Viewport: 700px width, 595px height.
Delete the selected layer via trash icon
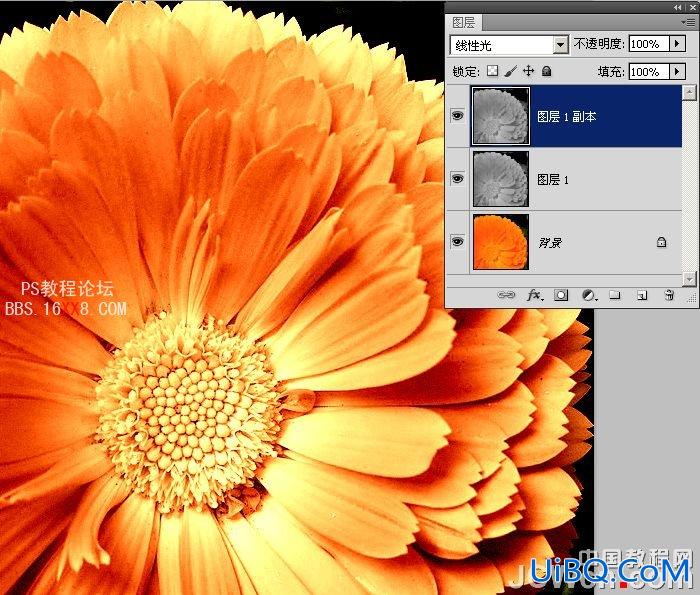coord(669,295)
